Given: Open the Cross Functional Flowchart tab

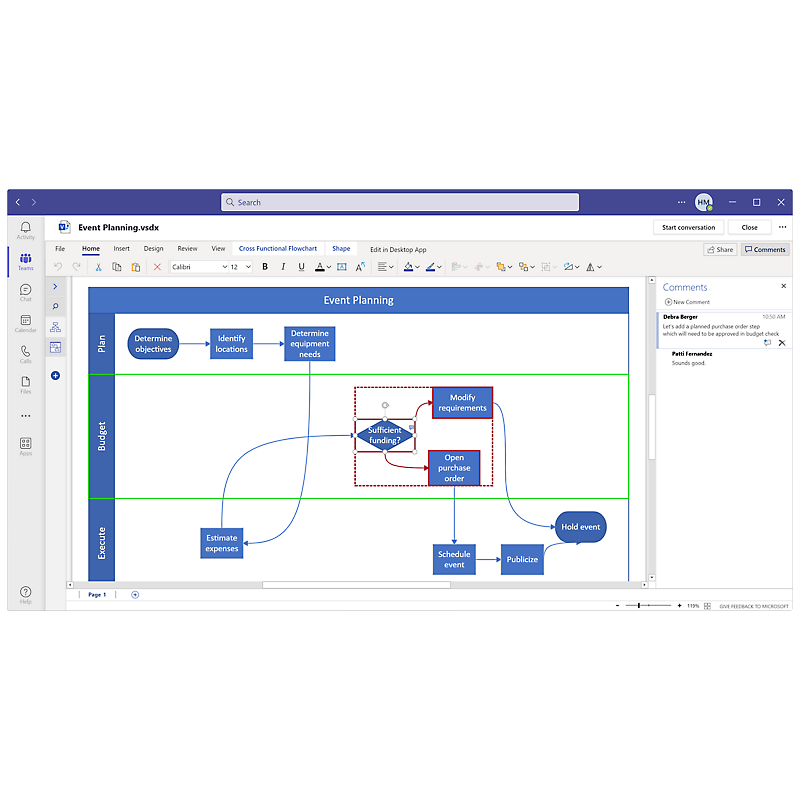Looking at the screenshot, I should [x=278, y=248].
